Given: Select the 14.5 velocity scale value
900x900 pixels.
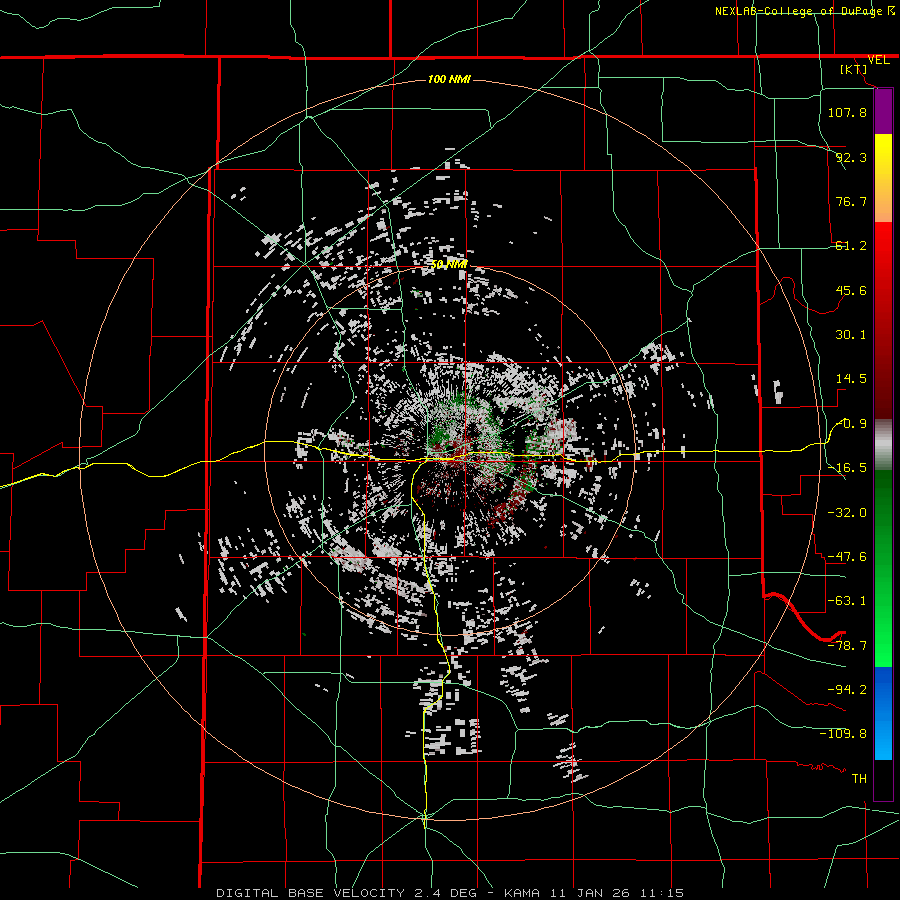Looking at the screenshot, I should (x=851, y=379).
